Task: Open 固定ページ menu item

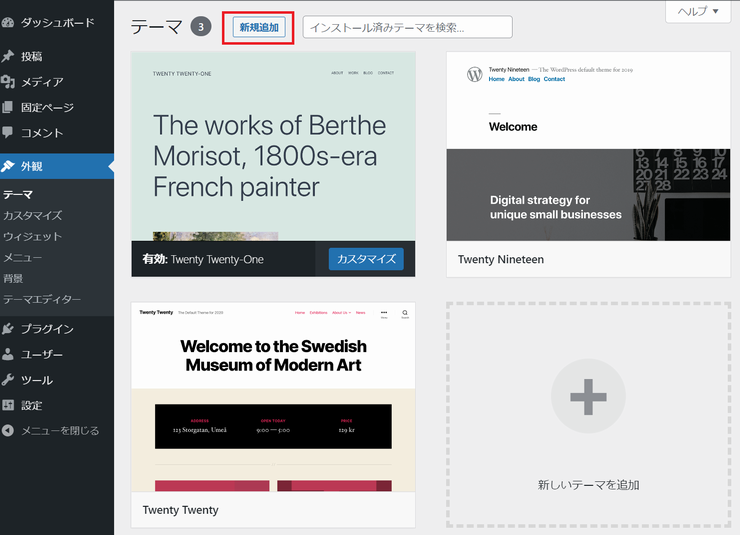Action: coord(57,108)
